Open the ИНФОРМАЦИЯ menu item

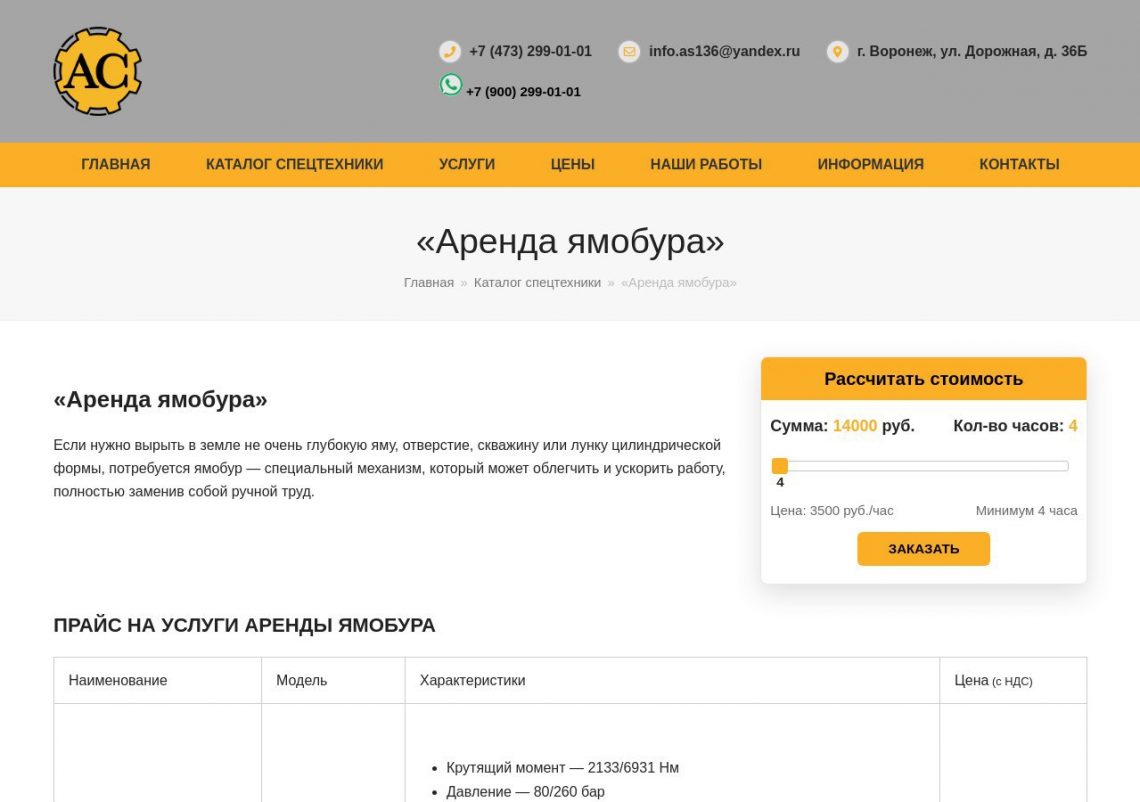pyautogui.click(x=870, y=164)
